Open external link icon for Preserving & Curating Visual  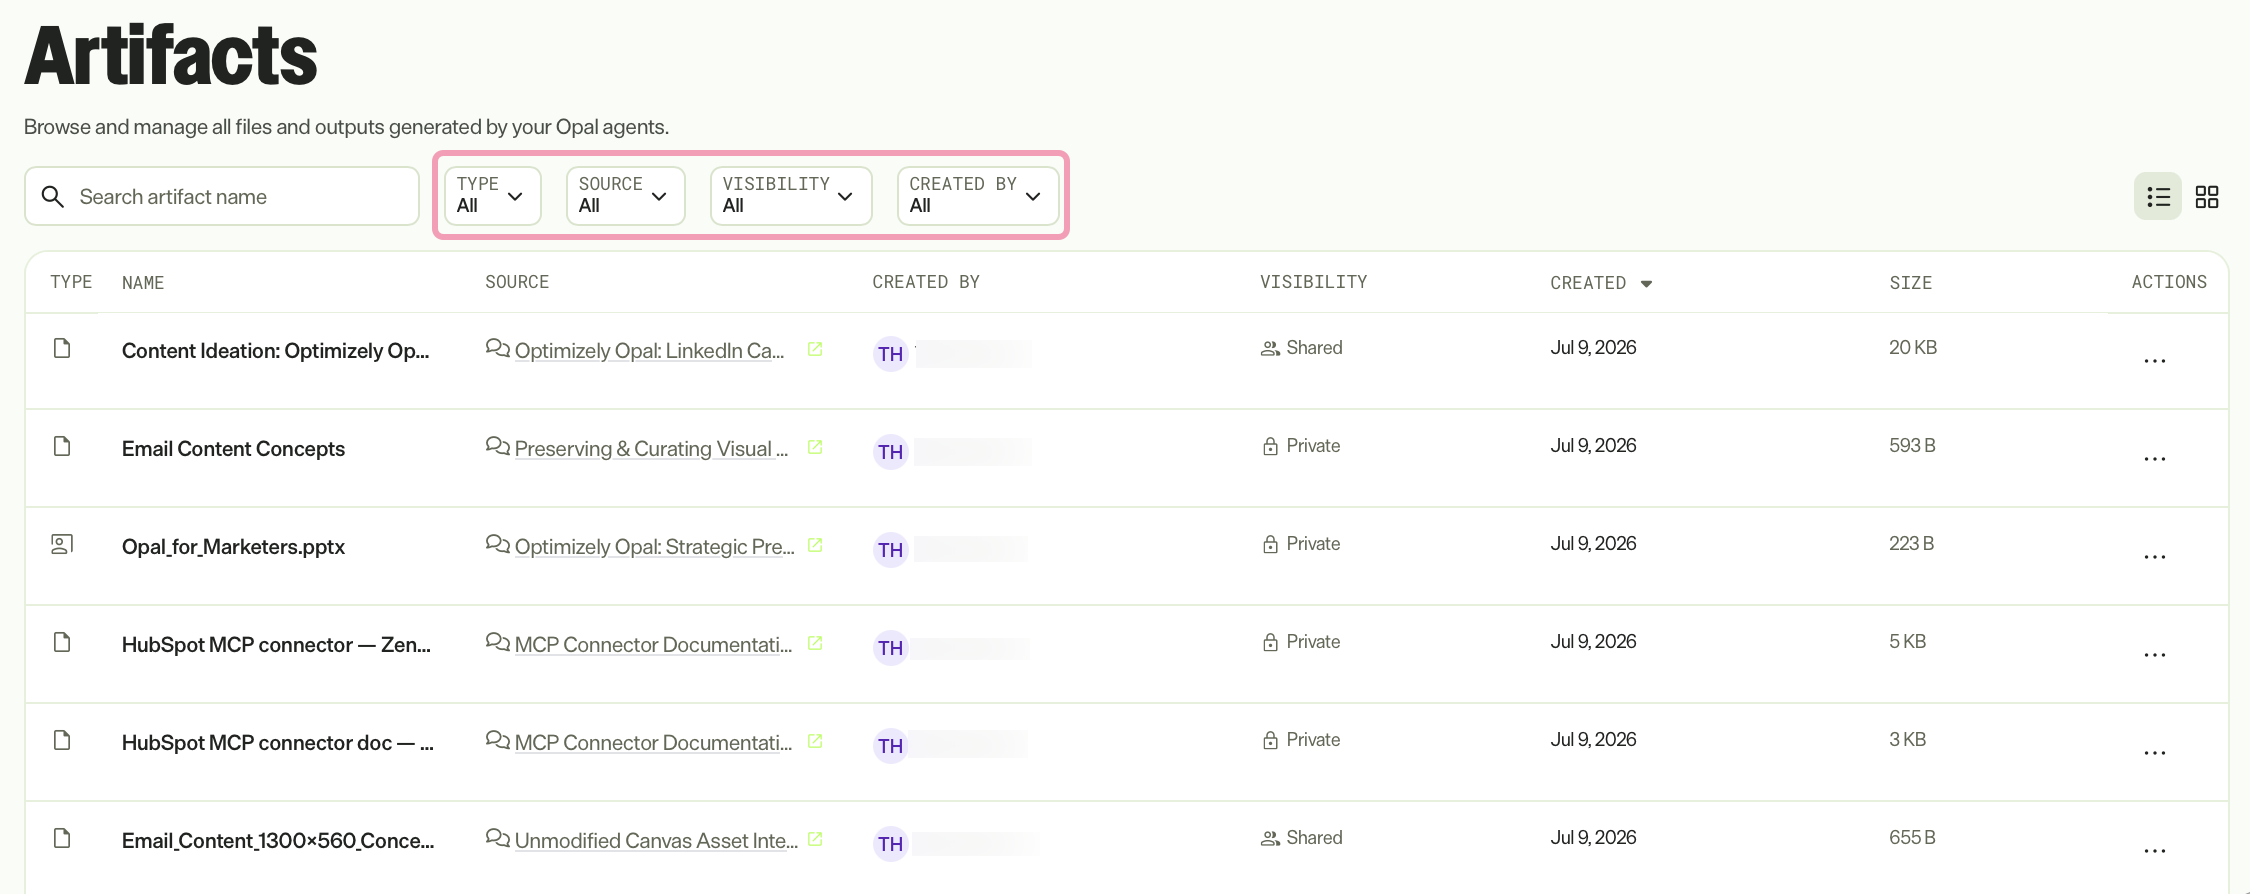point(815,447)
